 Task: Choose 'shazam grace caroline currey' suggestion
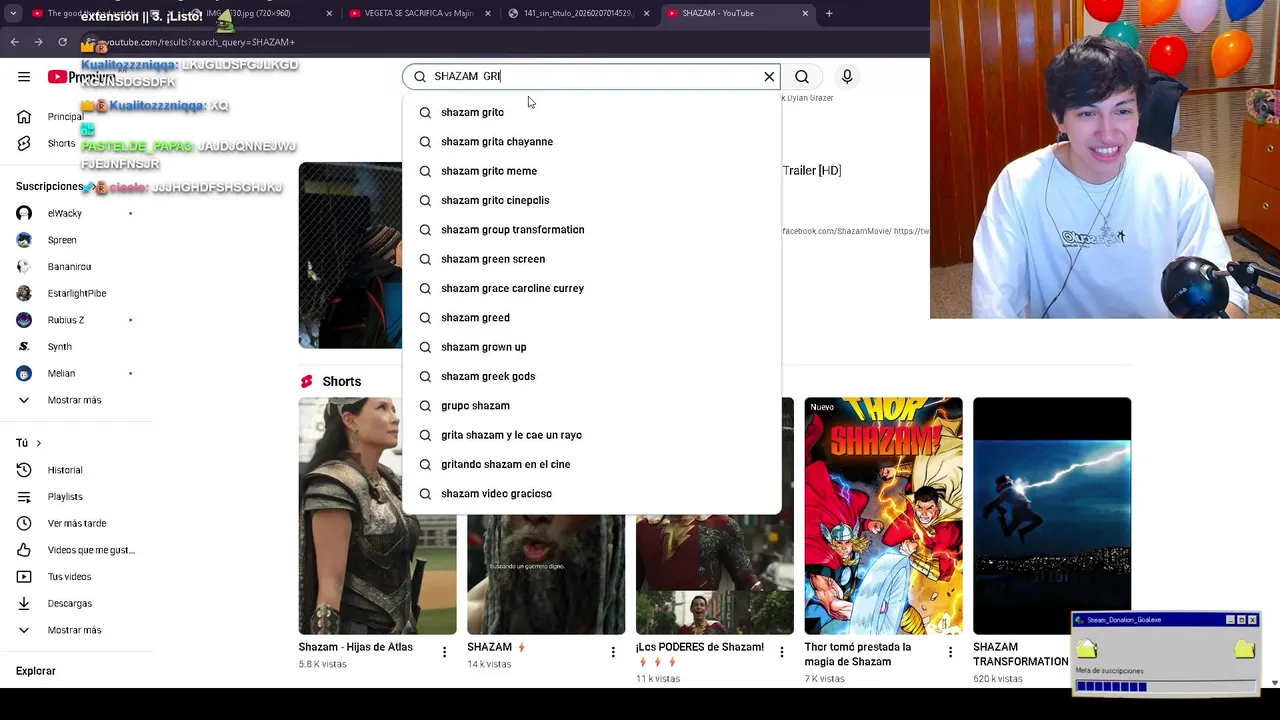pos(591,288)
